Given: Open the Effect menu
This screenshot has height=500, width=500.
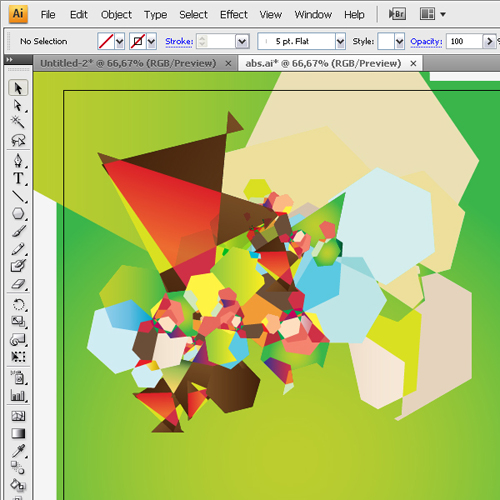Looking at the screenshot, I should [x=234, y=15].
